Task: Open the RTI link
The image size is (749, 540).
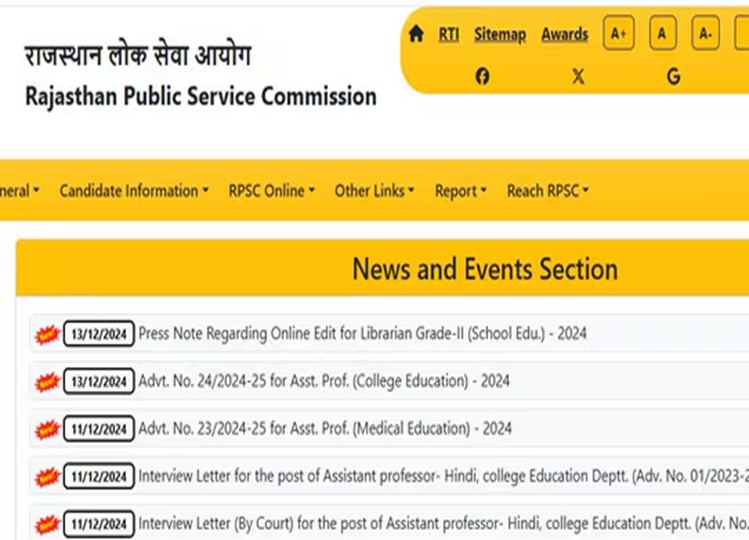Action: click(x=449, y=34)
